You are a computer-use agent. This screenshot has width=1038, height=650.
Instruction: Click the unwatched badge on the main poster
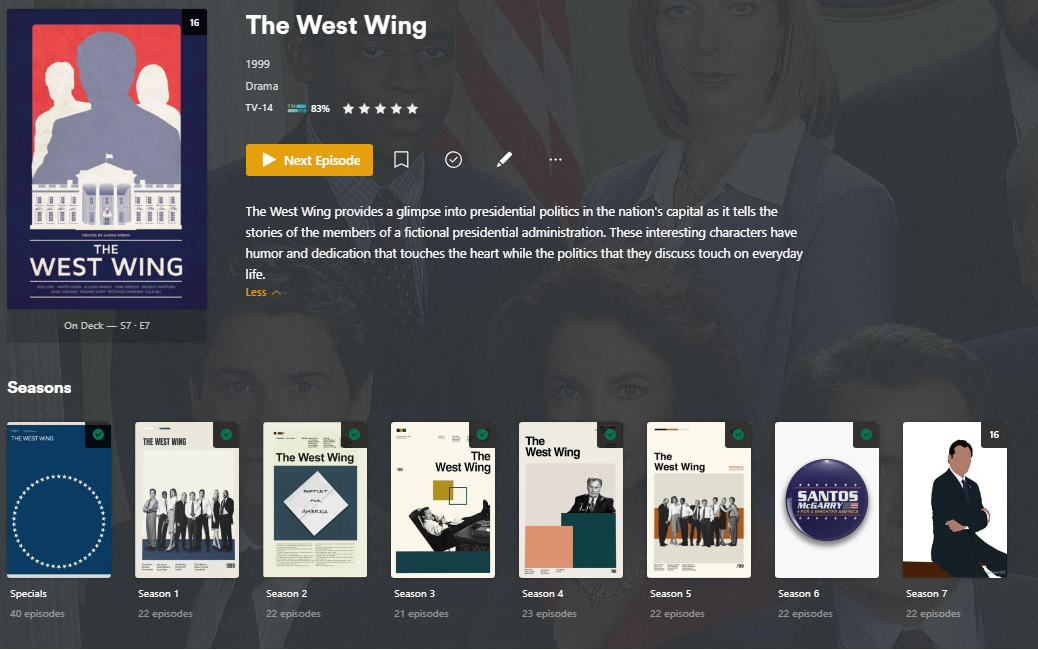pos(195,23)
